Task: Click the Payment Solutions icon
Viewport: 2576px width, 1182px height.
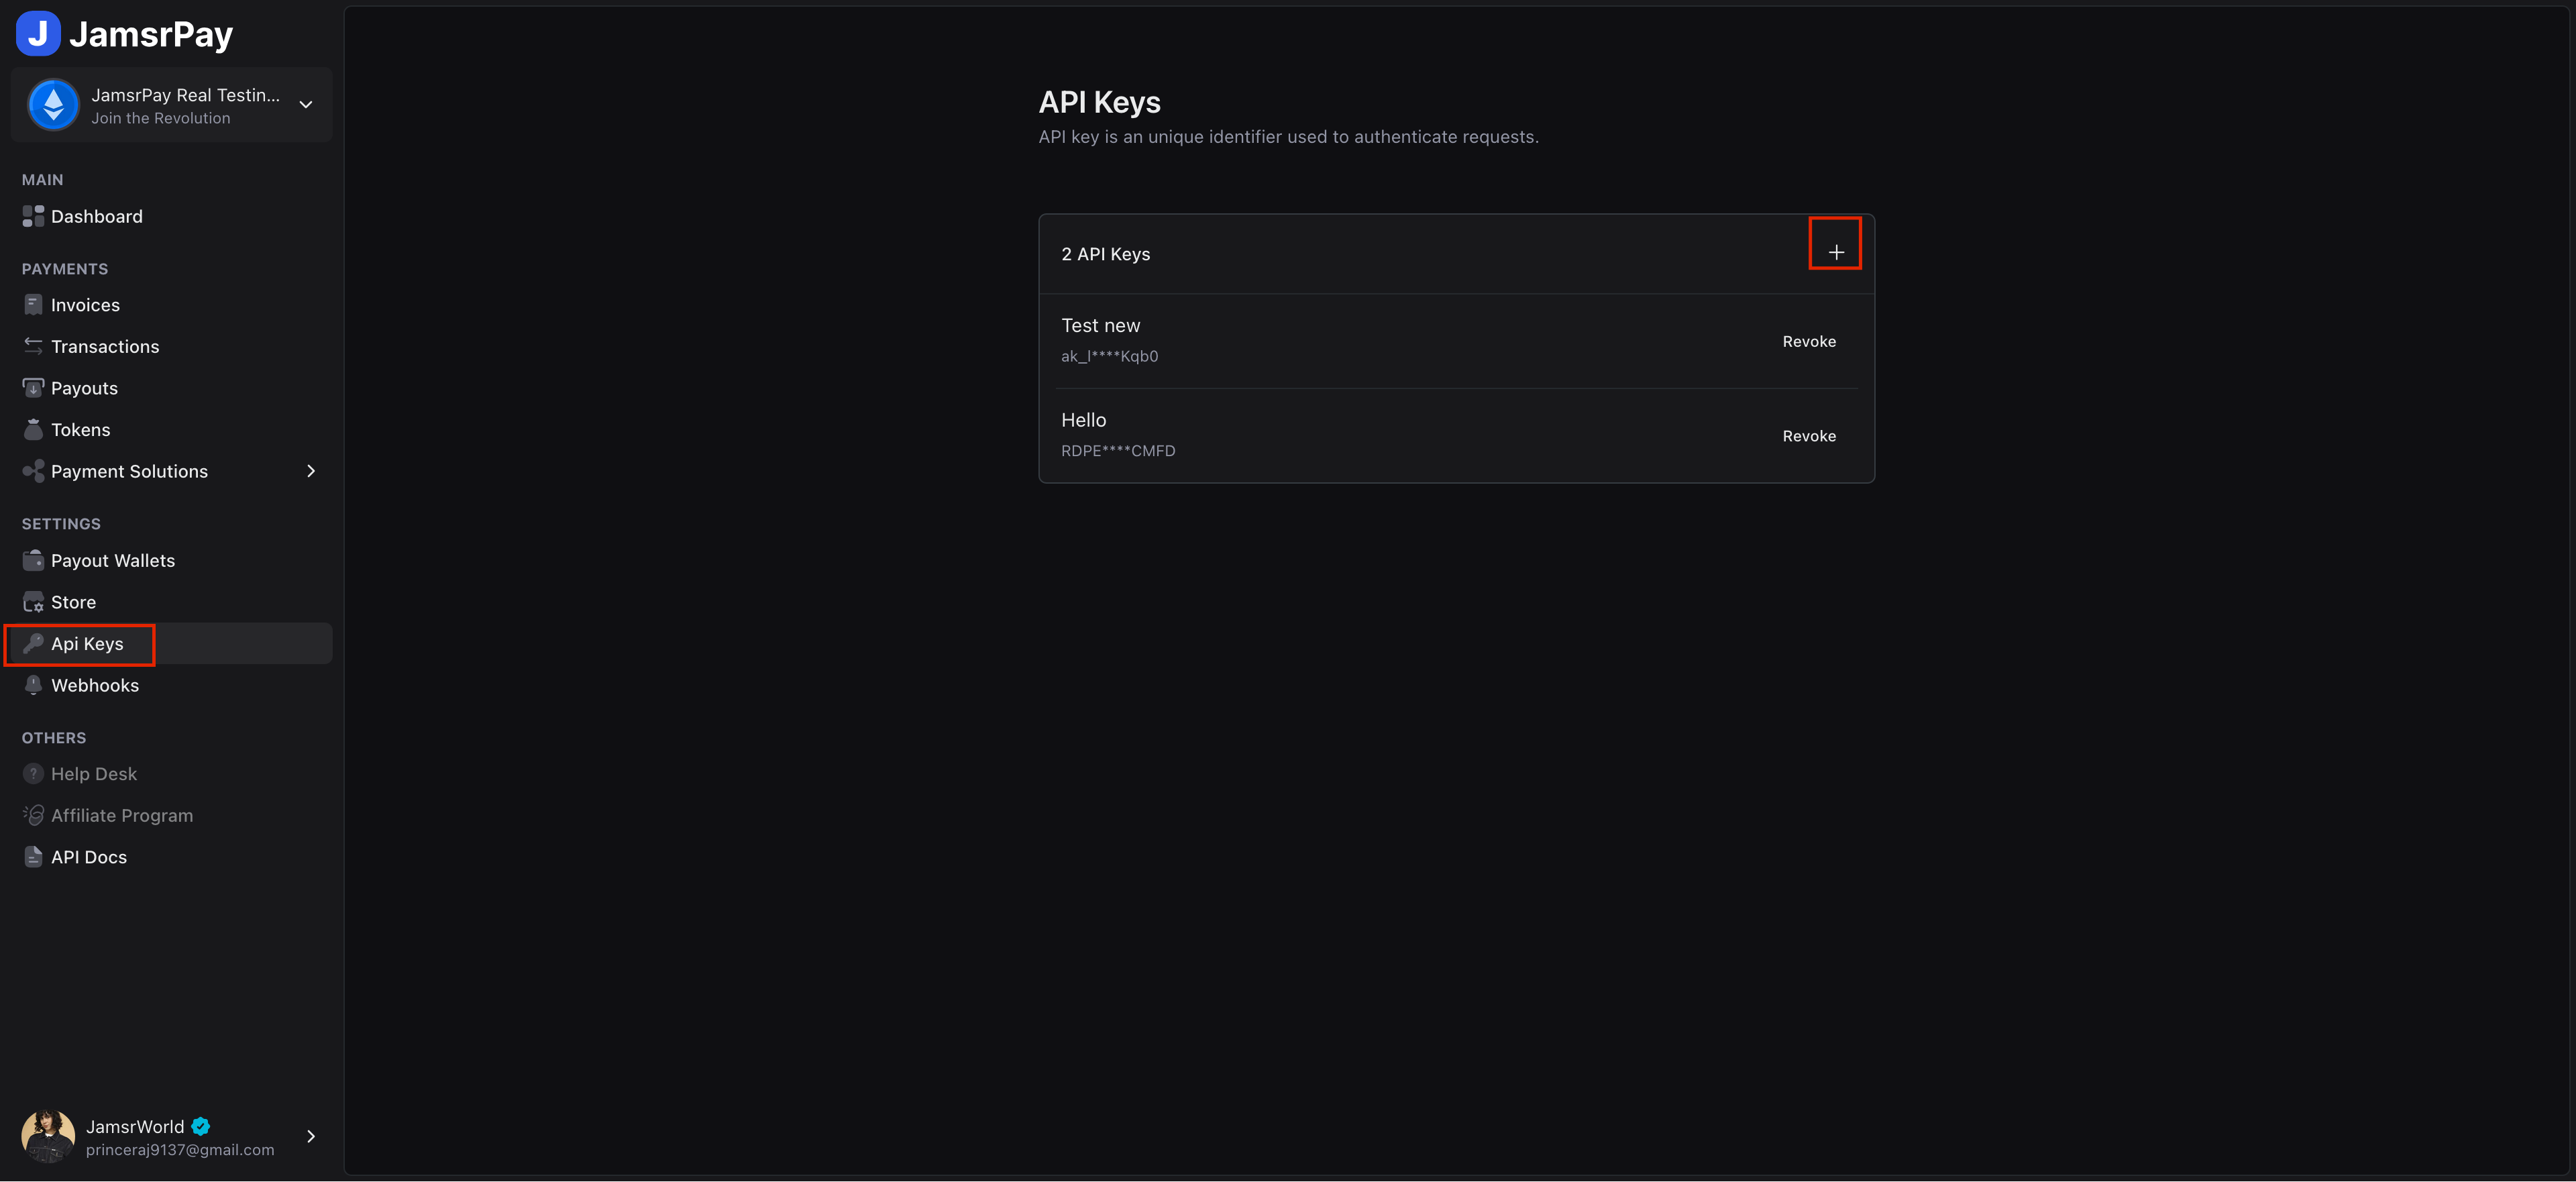Action: point(33,471)
